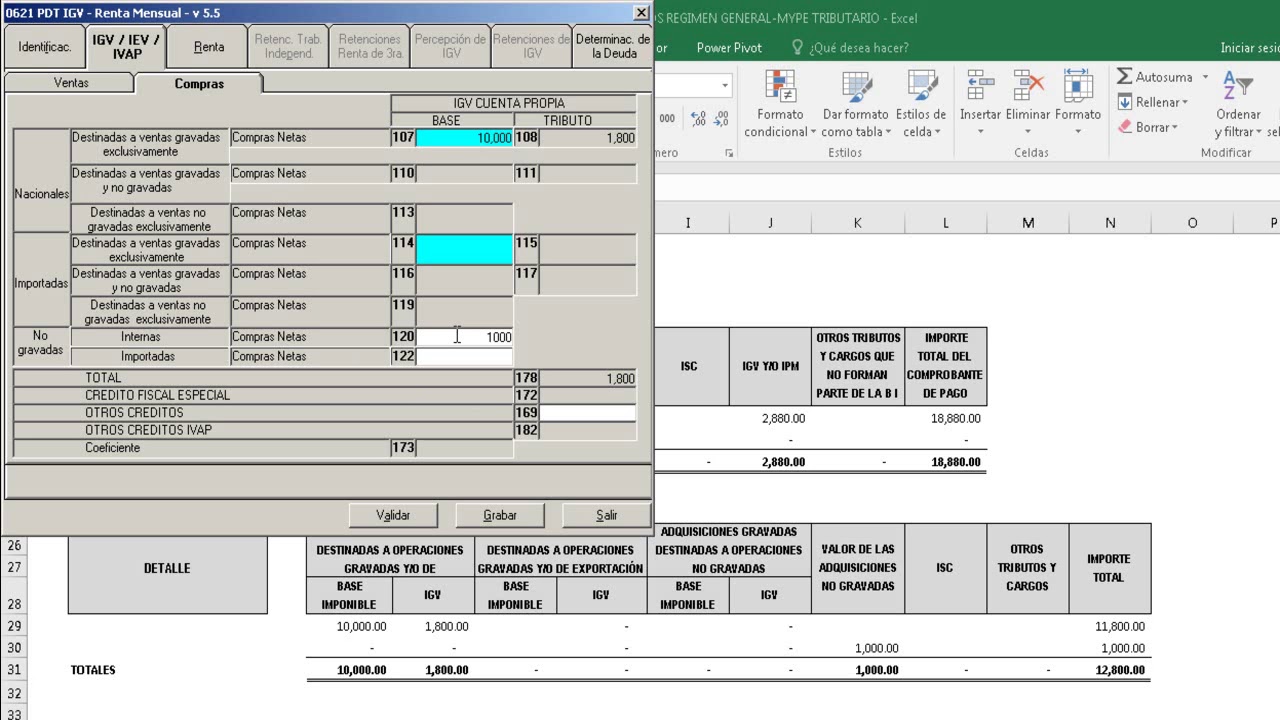
Task: Open Determinac. de la Deuda tab
Action: (x=613, y=47)
